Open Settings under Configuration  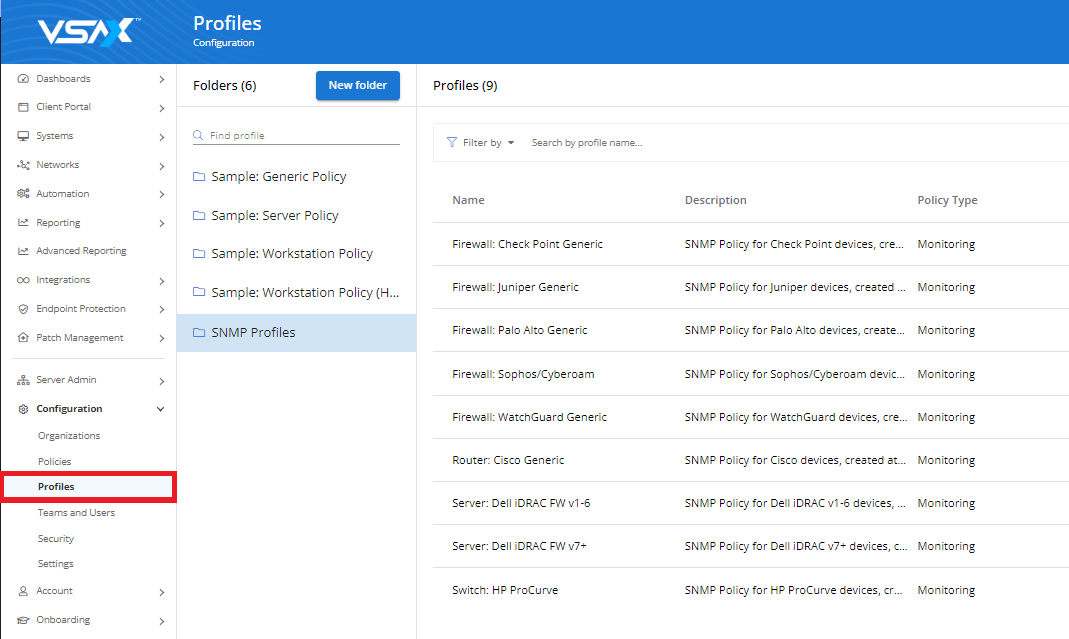pos(56,564)
